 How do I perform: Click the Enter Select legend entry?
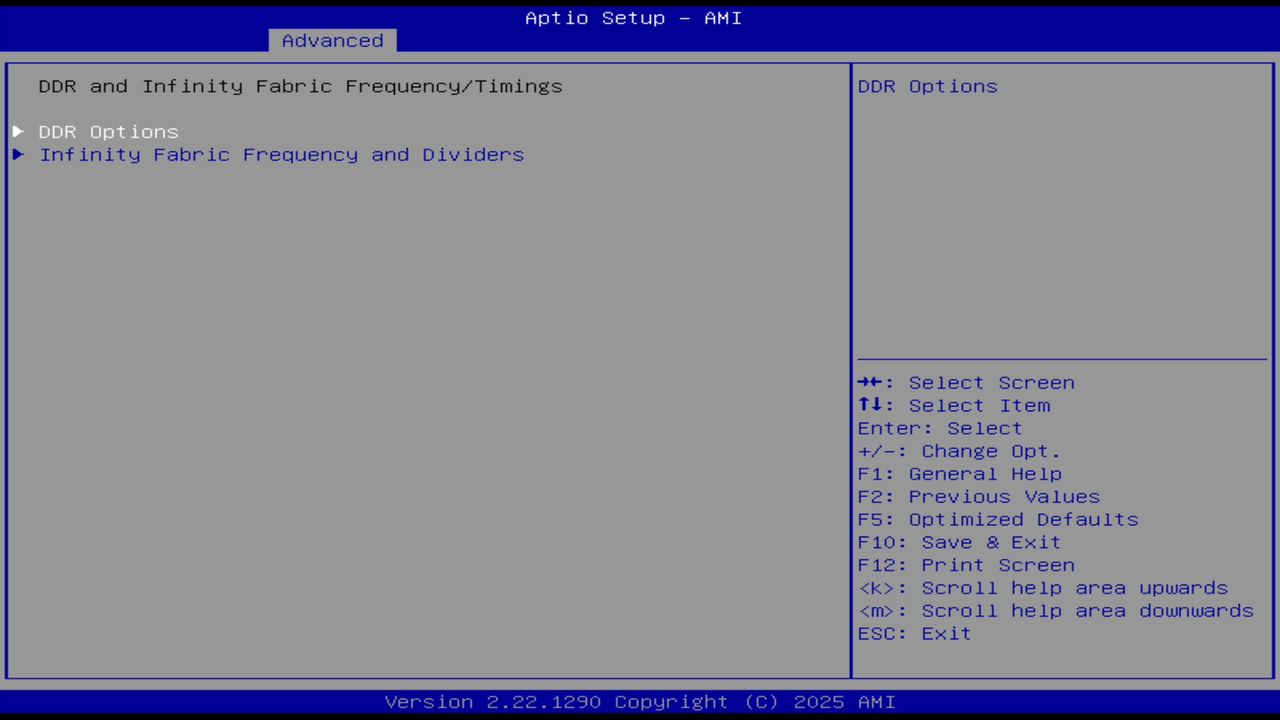pyautogui.click(x=939, y=428)
